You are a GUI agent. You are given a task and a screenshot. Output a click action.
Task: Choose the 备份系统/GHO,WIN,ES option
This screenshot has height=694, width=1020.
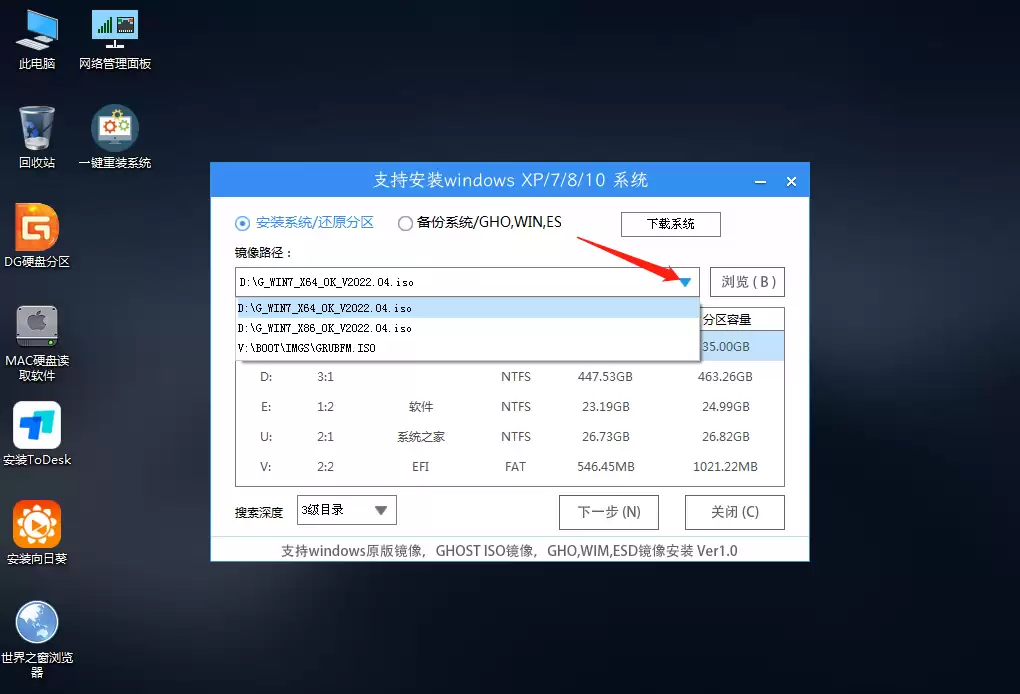[x=406, y=223]
